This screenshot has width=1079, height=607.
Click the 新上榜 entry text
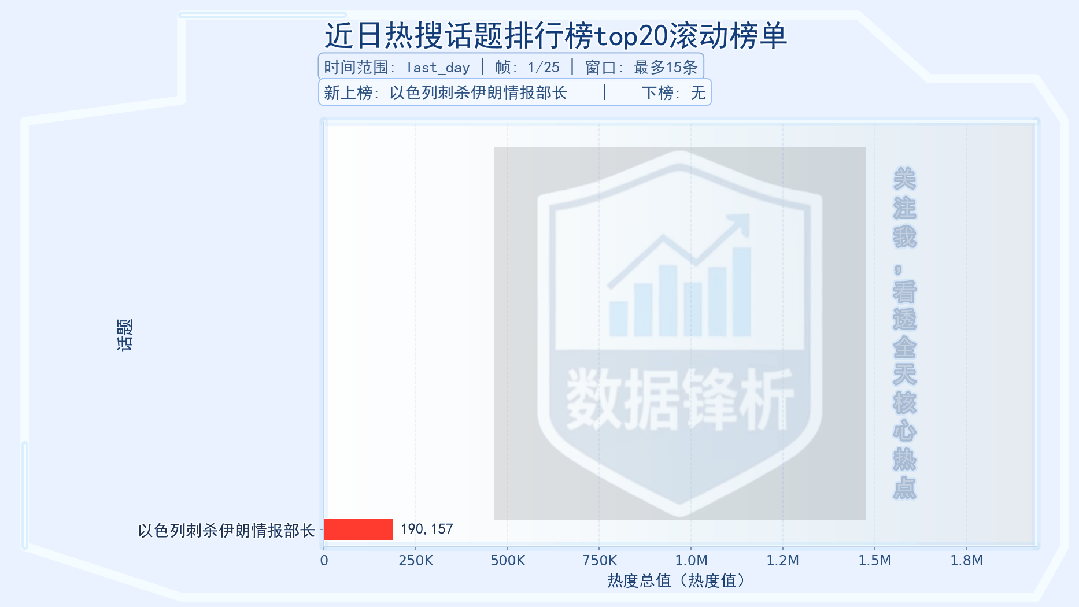click(x=445, y=93)
